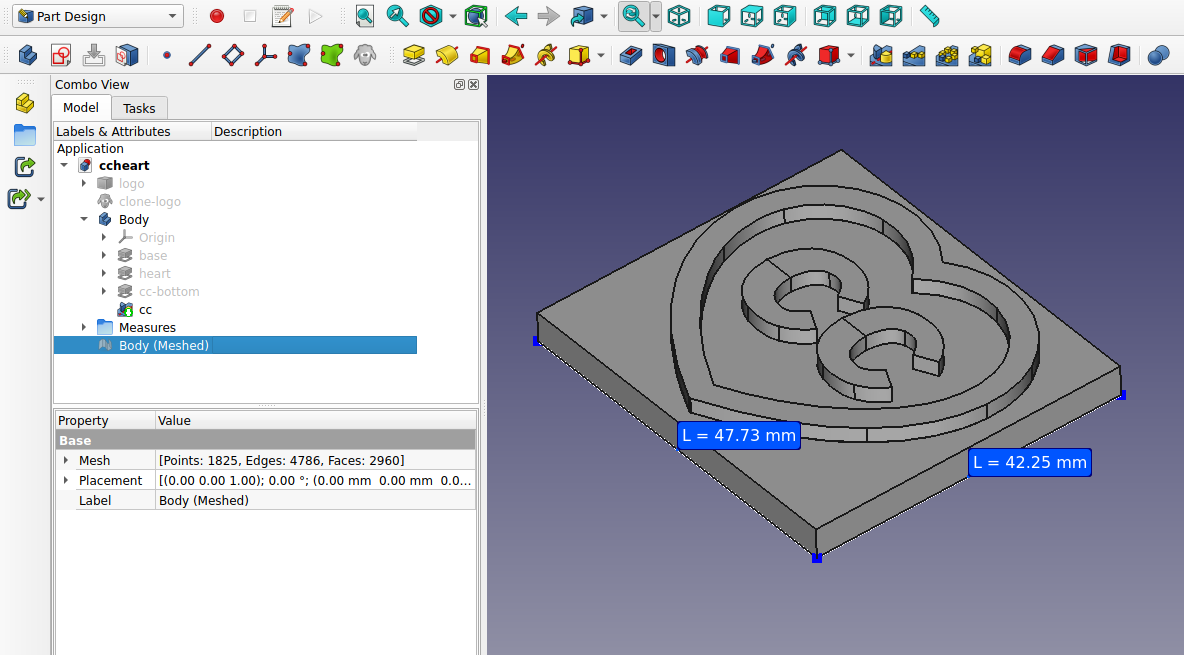Select the Polar pattern tool

click(947, 55)
